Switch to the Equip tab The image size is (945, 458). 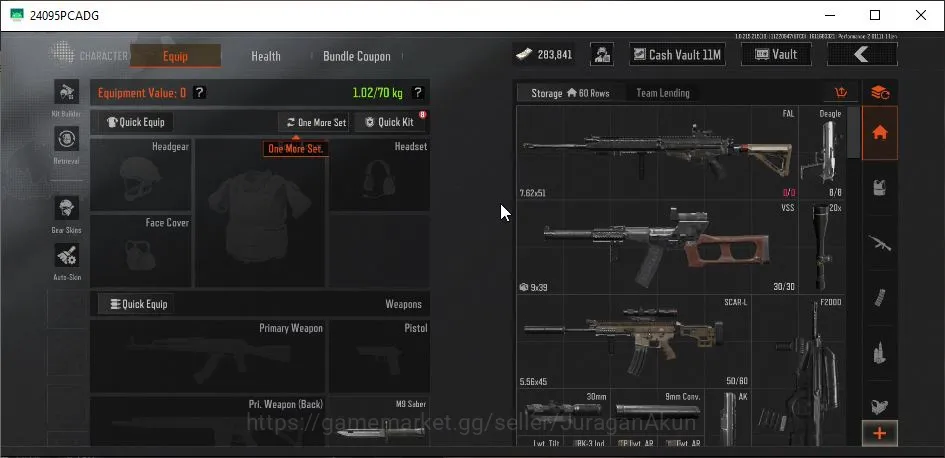[175, 56]
